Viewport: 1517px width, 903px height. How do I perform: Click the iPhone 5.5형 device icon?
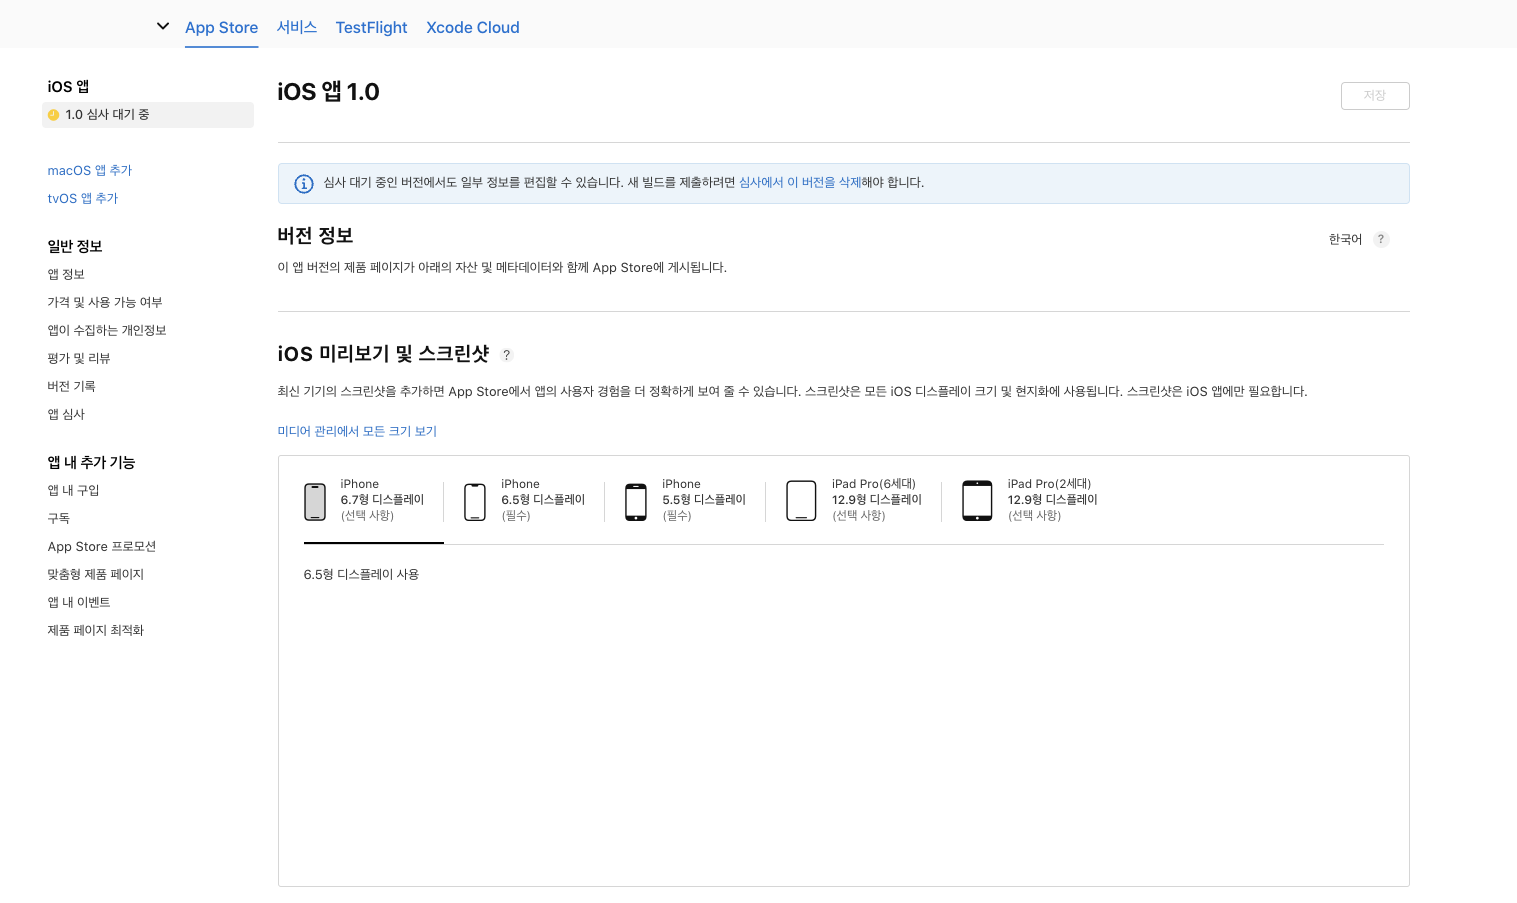tap(636, 502)
